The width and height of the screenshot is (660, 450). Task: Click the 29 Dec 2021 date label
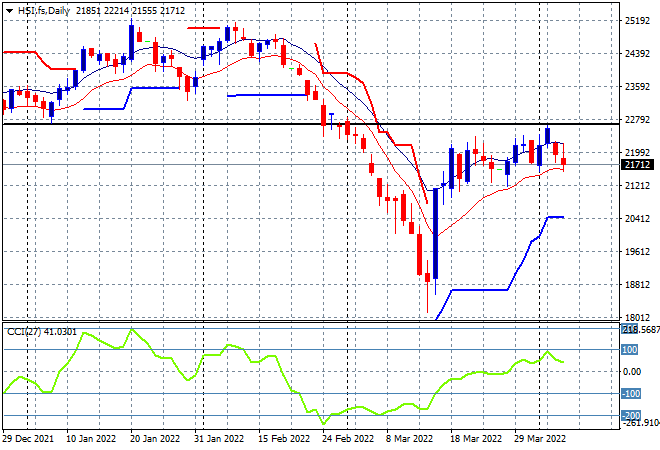click(x=28, y=439)
